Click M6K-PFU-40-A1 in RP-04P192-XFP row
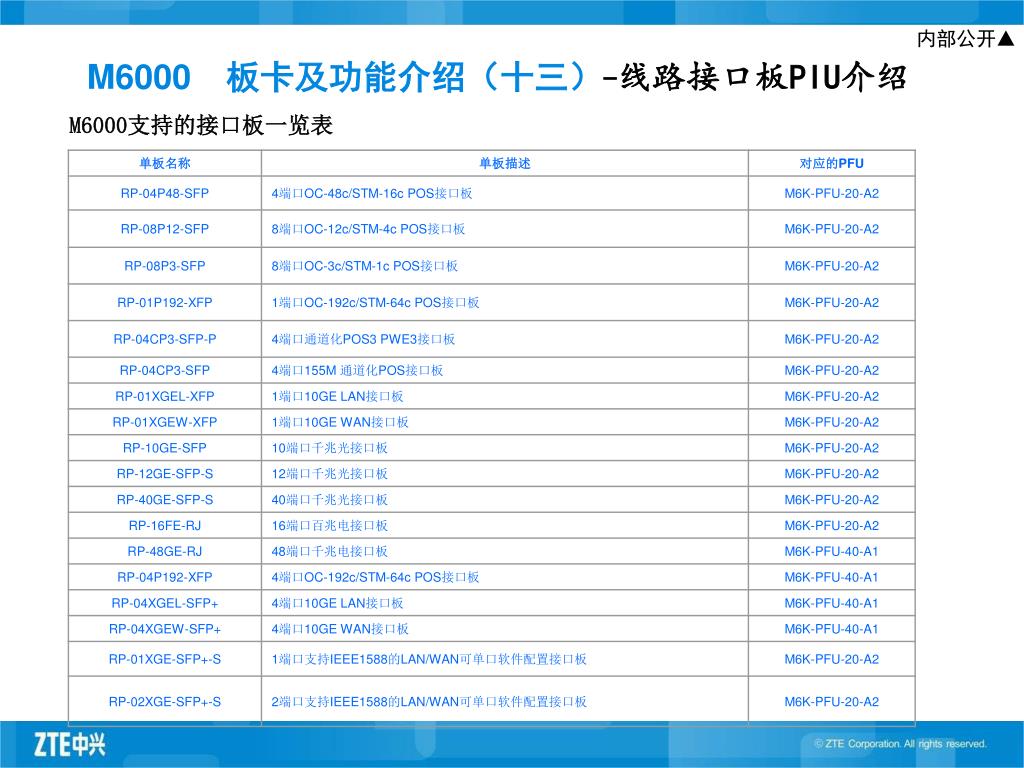The width and height of the screenshot is (1024, 768). tap(831, 577)
